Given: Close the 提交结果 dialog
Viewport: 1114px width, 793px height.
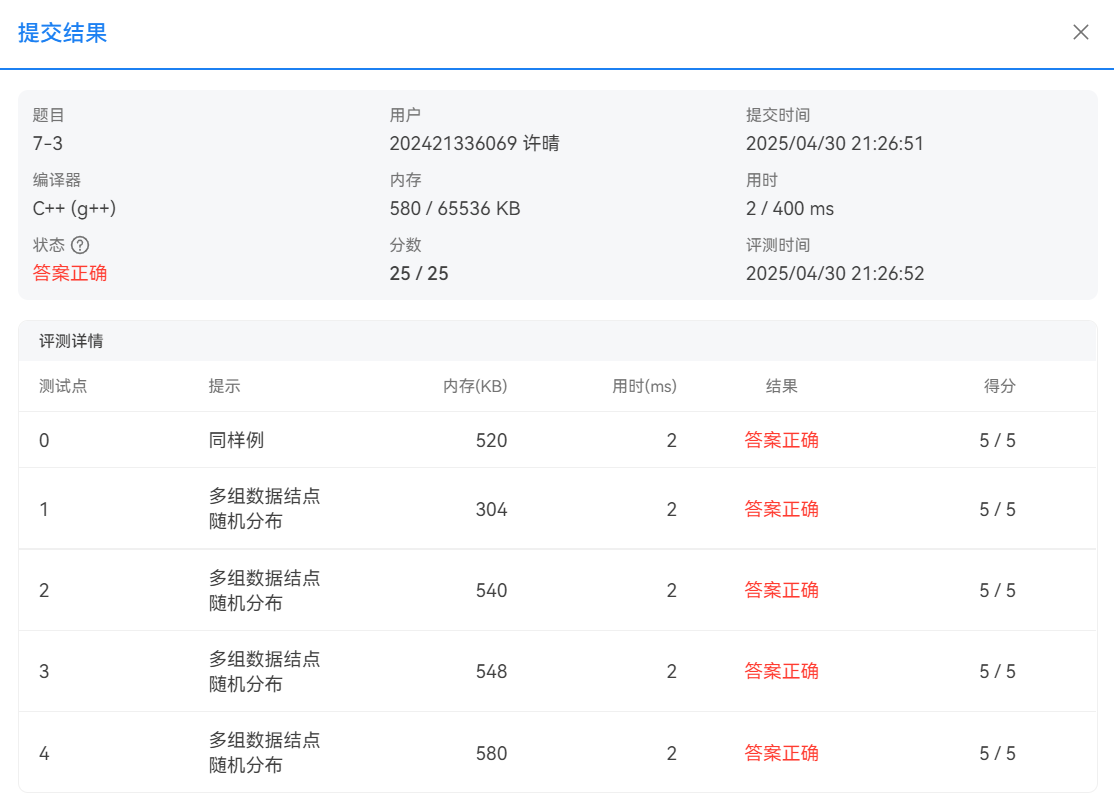Looking at the screenshot, I should click(1081, 32).
